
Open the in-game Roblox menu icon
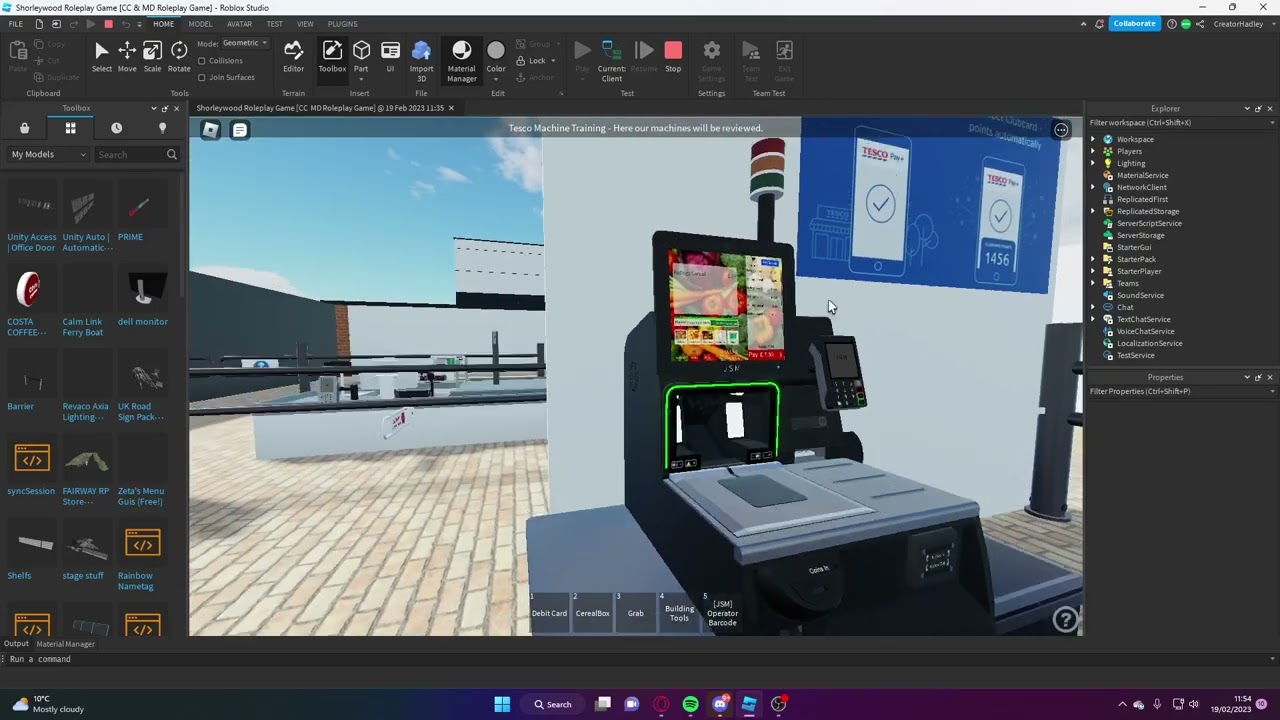click(x=210, y=129)
